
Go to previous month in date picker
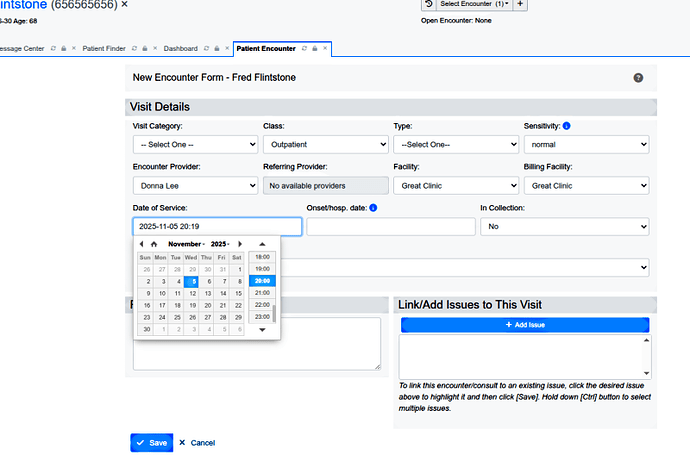click(x=141, y=244)
